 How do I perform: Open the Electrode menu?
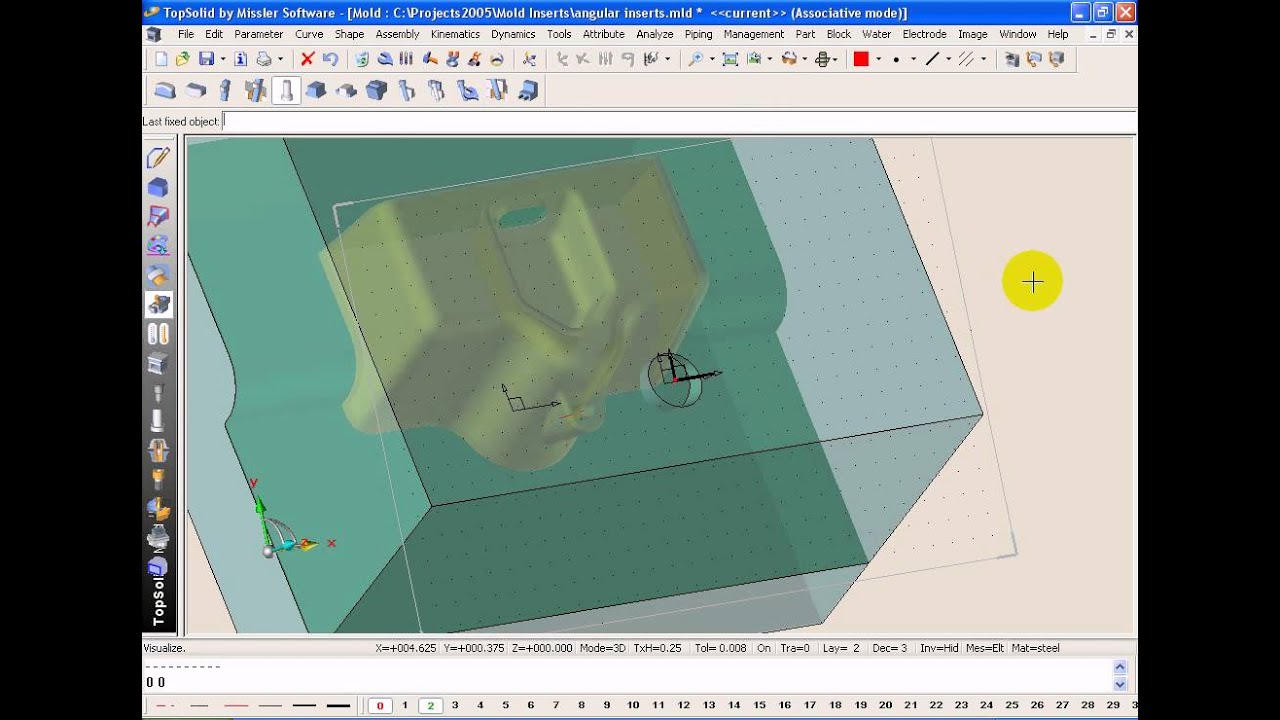[924, 34]
